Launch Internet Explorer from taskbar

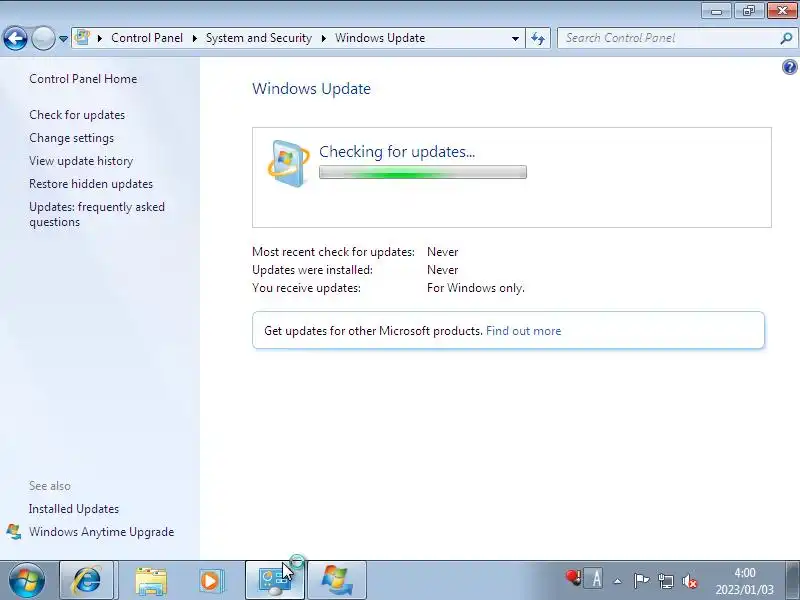point(87,580)
